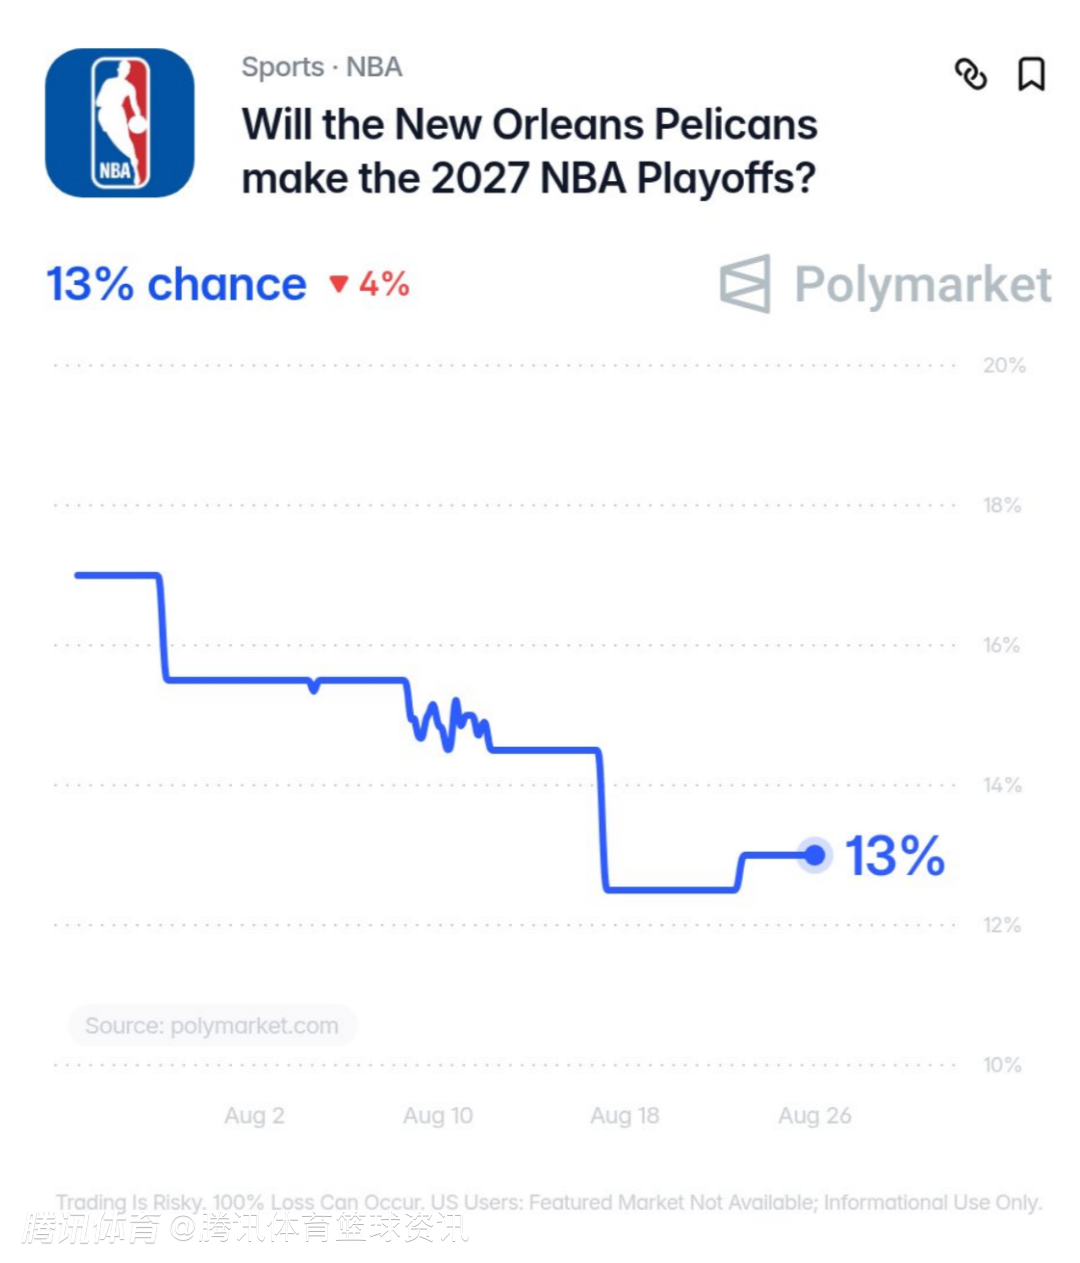1080x1263 pixels.
Task: Bookmark this market with bookmark icon
Action: 1031,74
